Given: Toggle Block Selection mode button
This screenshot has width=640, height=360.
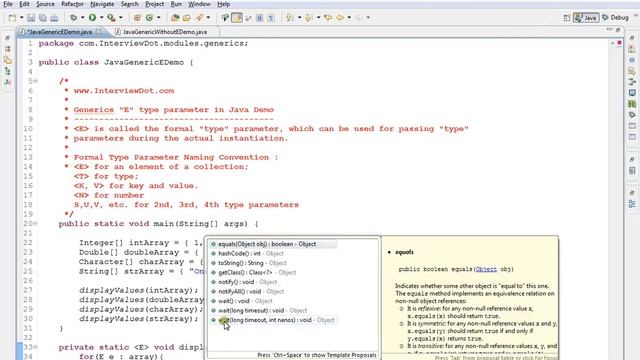Looking at the screenshot, I should 260,18.
